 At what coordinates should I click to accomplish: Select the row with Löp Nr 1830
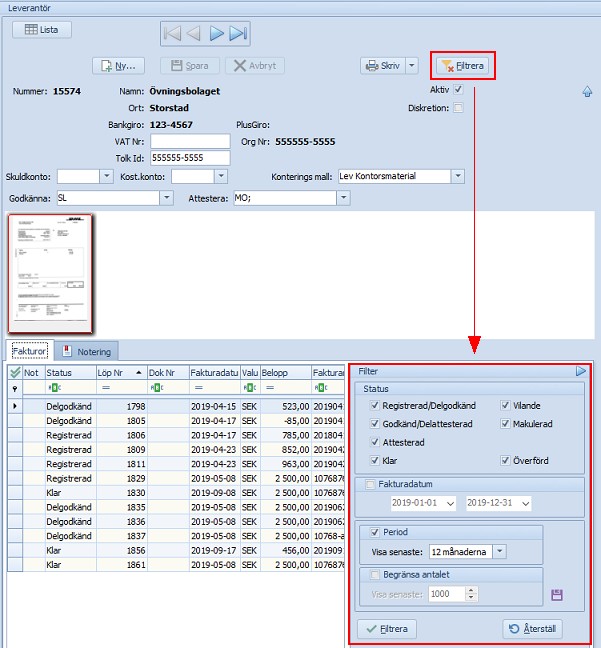[176, 493]
